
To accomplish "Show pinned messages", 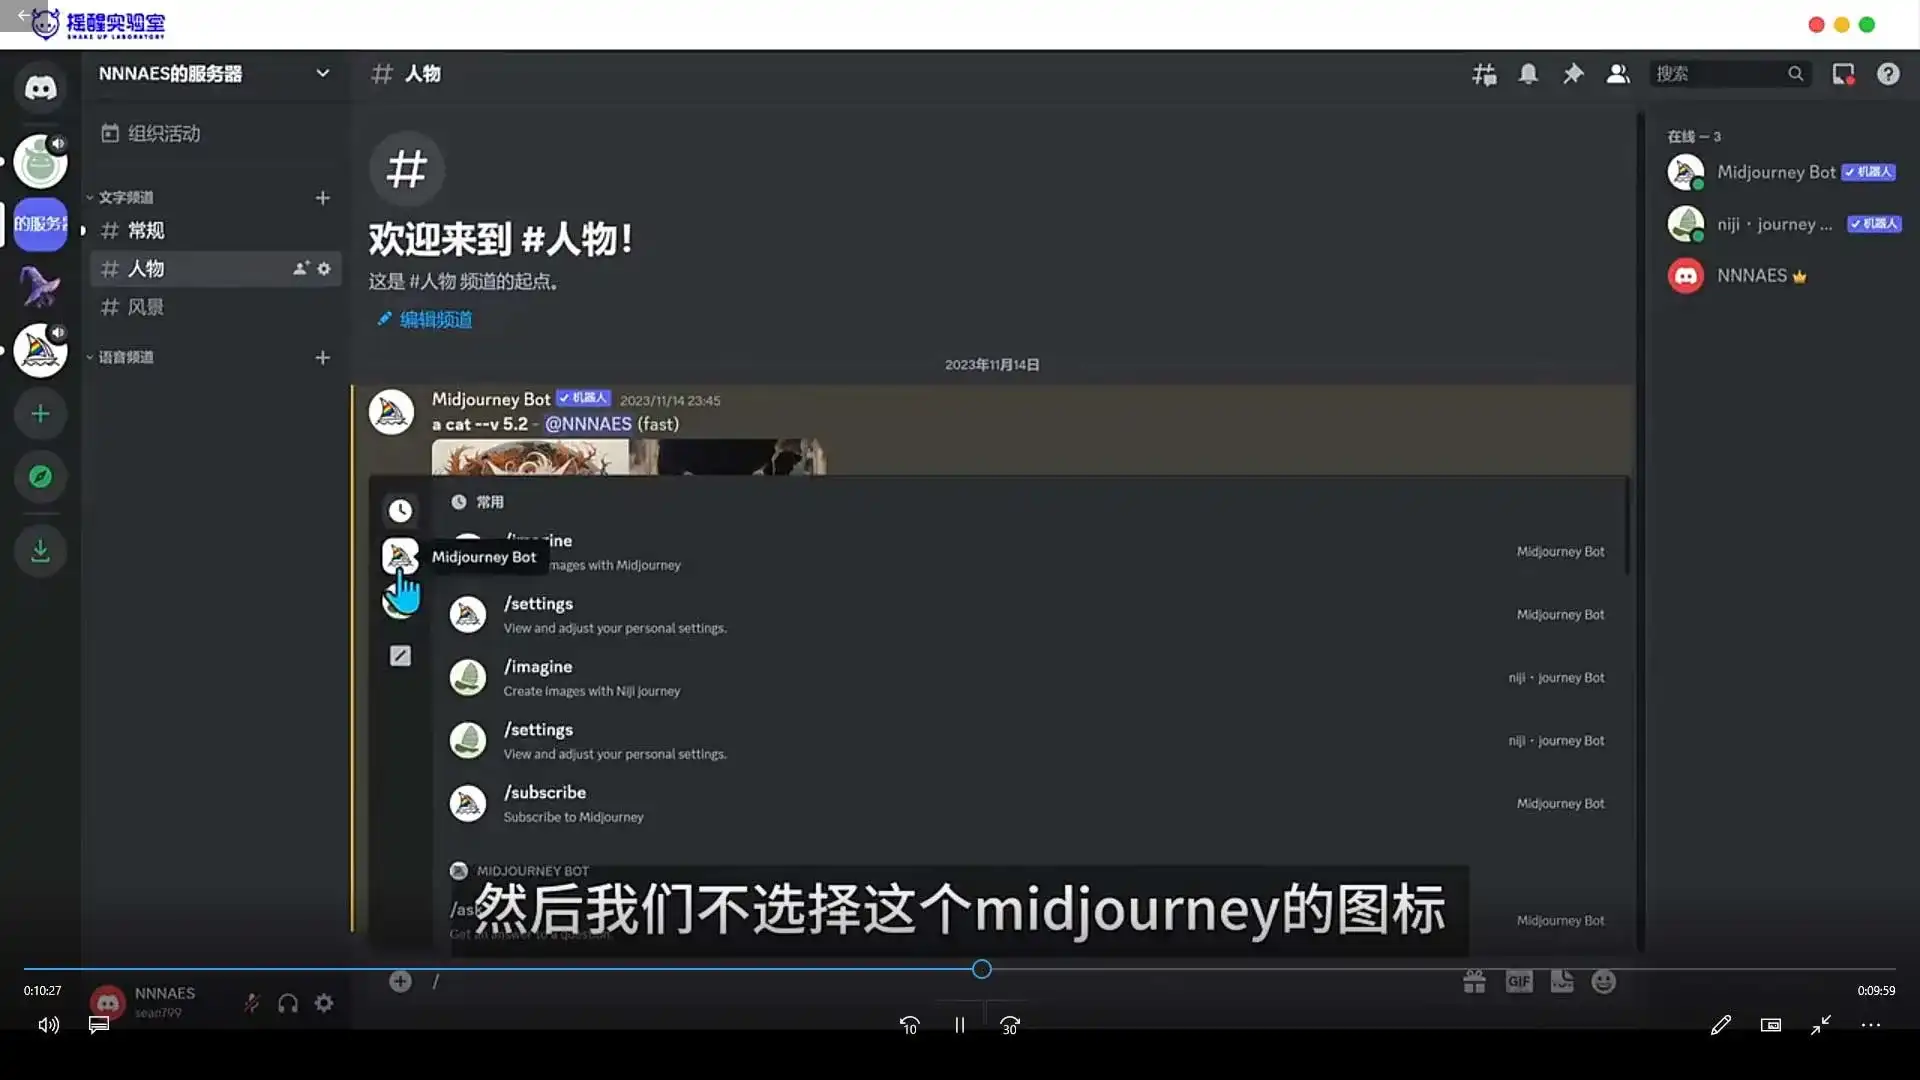I will [x=1573, y=74].
